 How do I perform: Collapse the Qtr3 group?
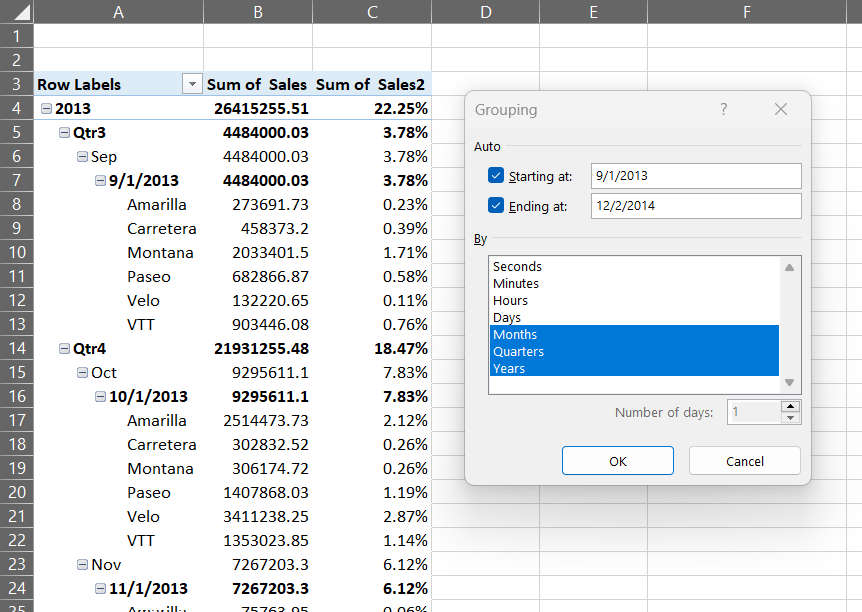tap(64, 132)
